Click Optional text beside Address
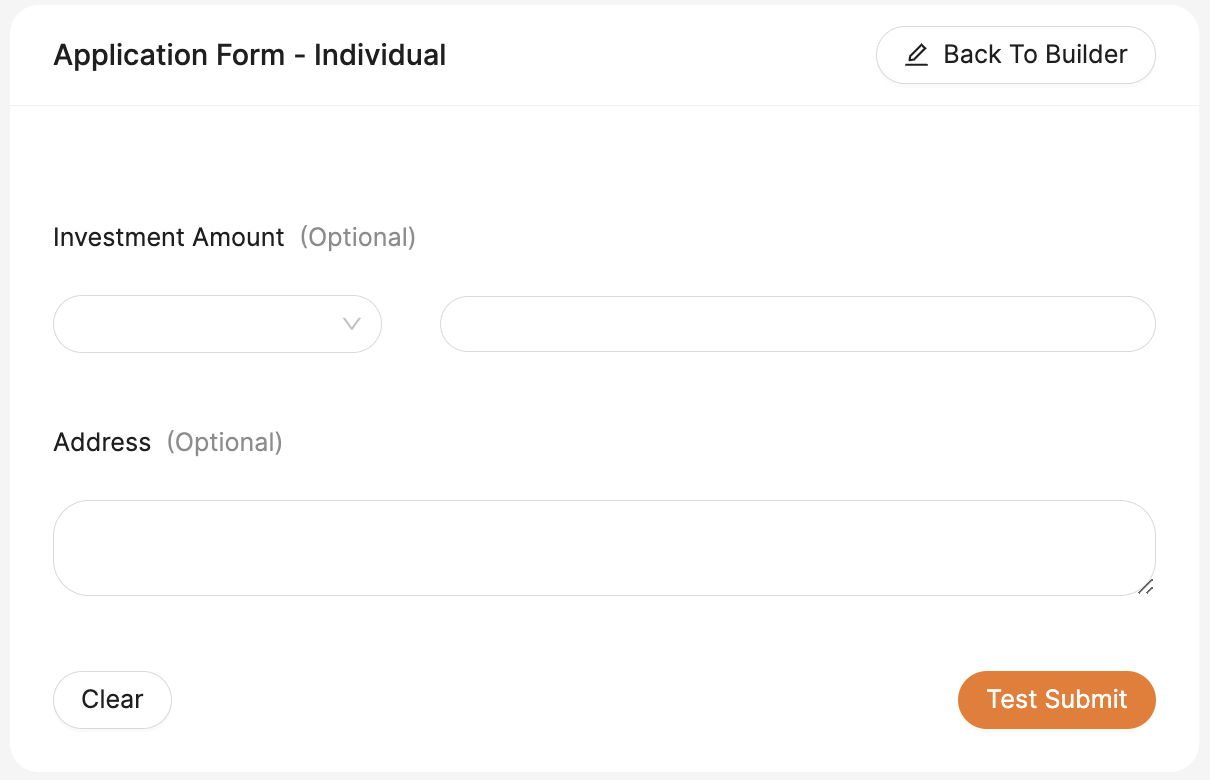Screen dimensions: 1210x780 click(x=225, y=443)
